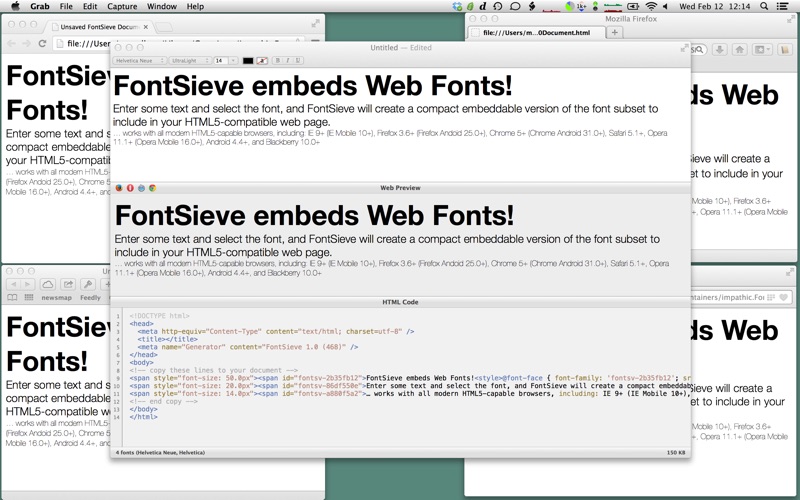Click the Firefox bookmarks menu icon
The width and height of the screenshot is (800, 500).
785,49
